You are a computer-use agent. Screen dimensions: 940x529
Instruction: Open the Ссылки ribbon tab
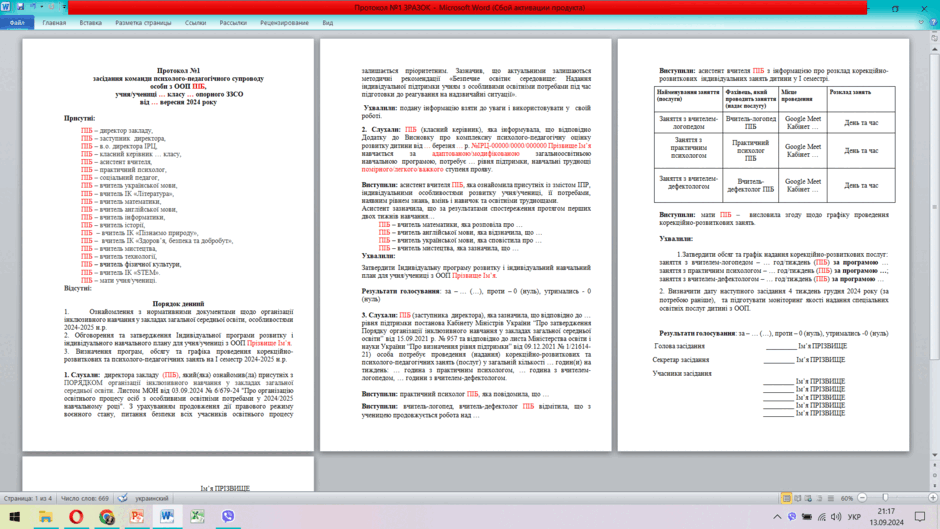(195, 23)
